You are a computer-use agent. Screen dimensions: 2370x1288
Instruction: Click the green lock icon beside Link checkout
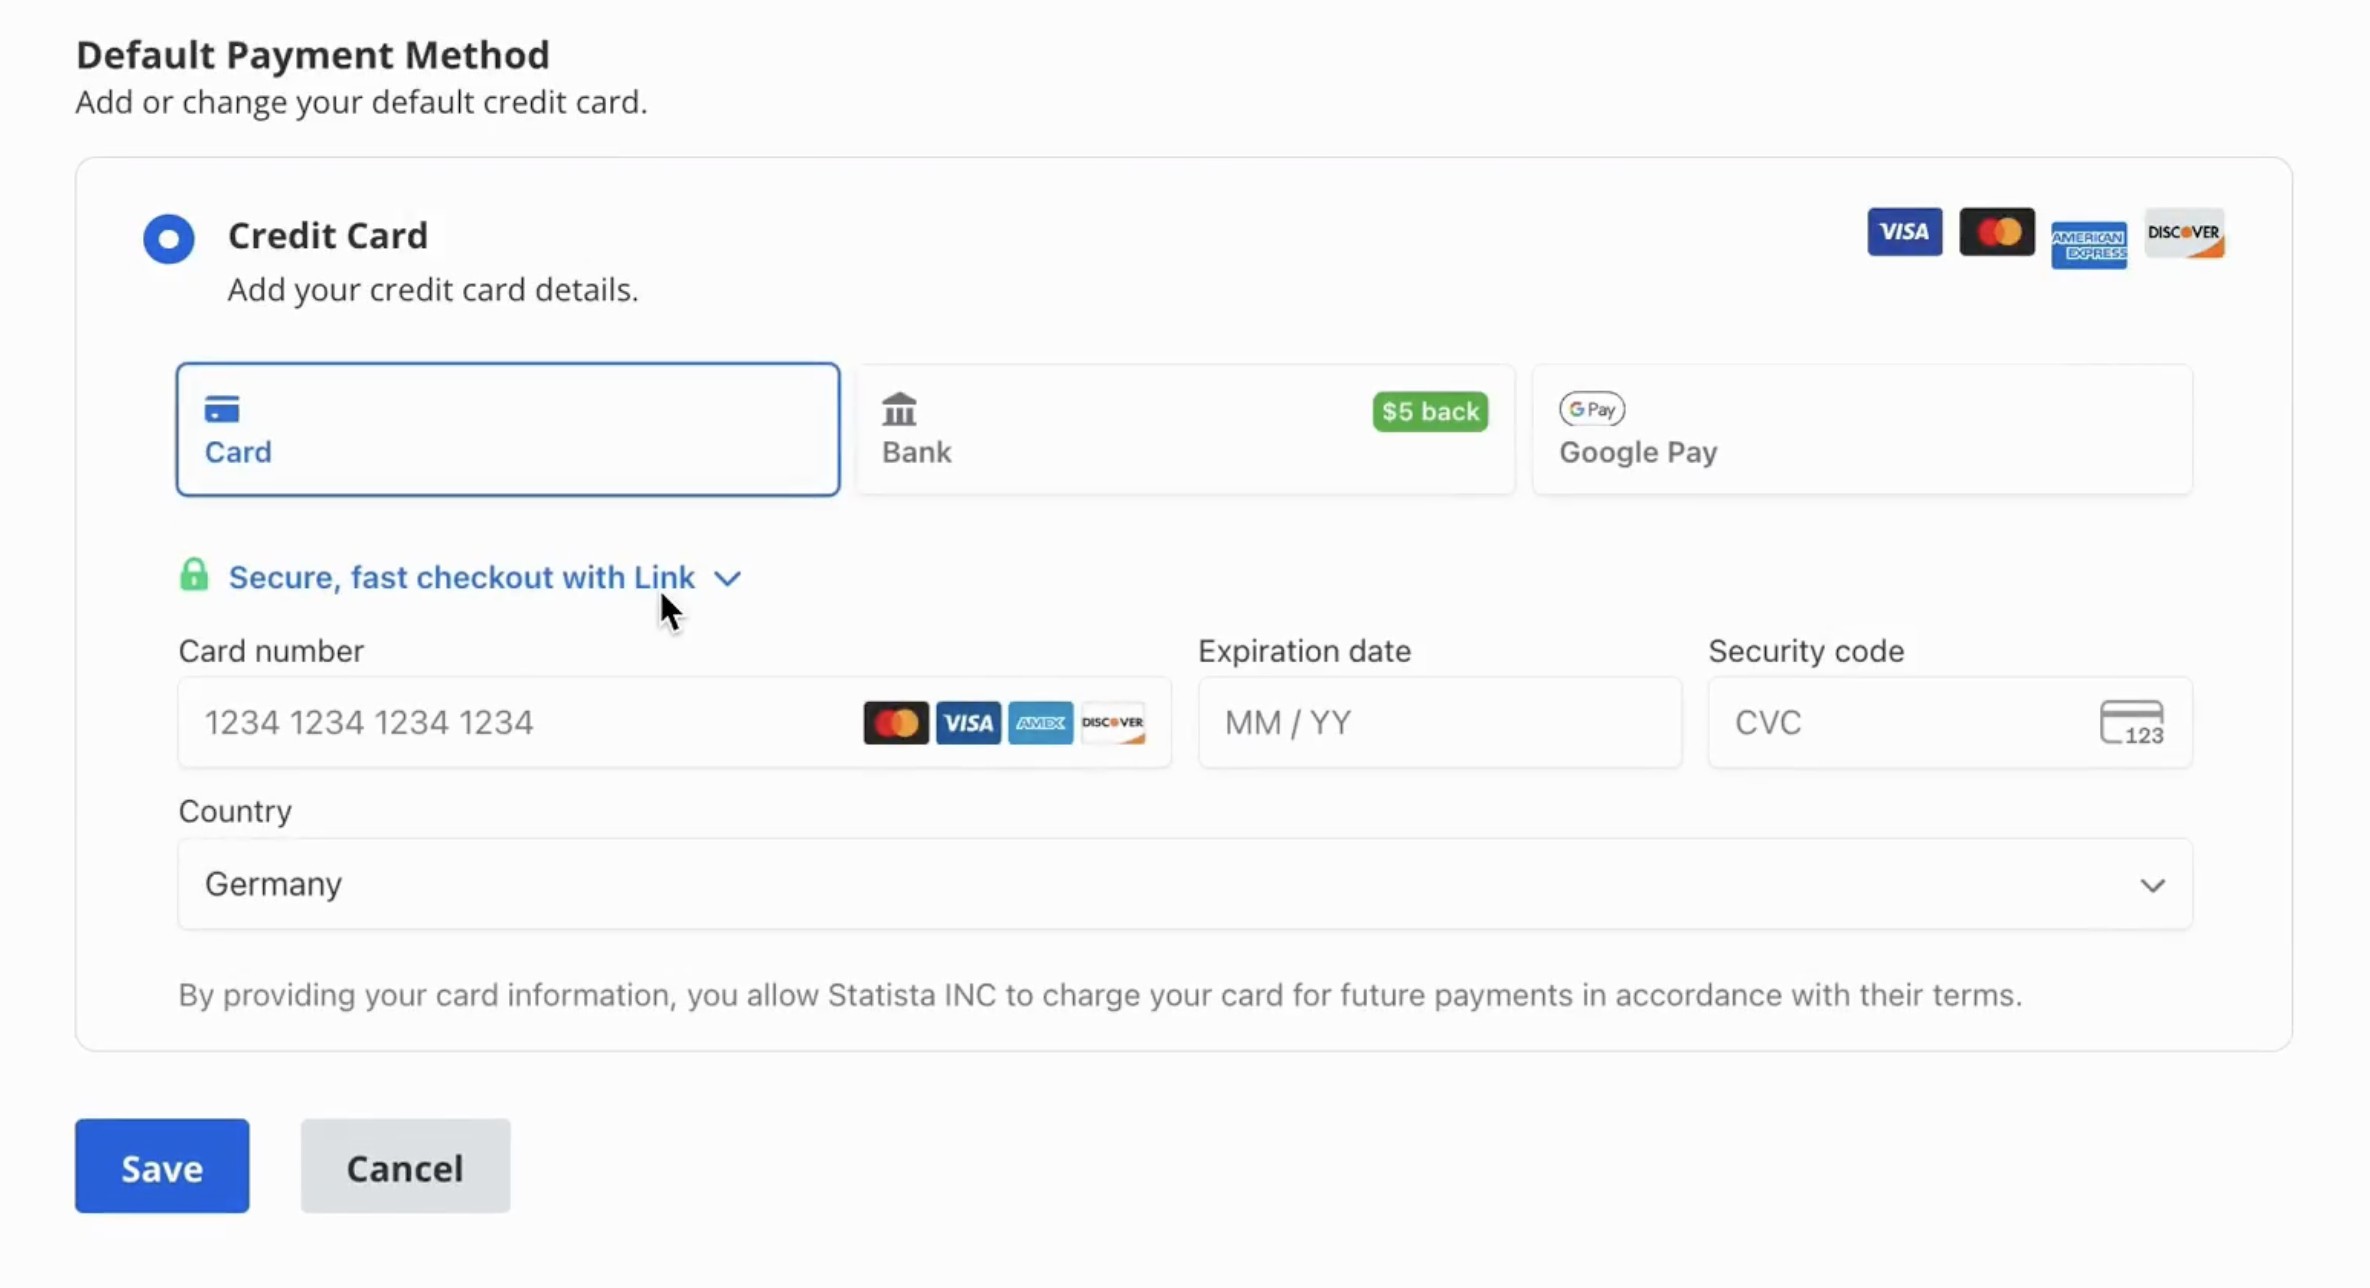coord(194,575)
